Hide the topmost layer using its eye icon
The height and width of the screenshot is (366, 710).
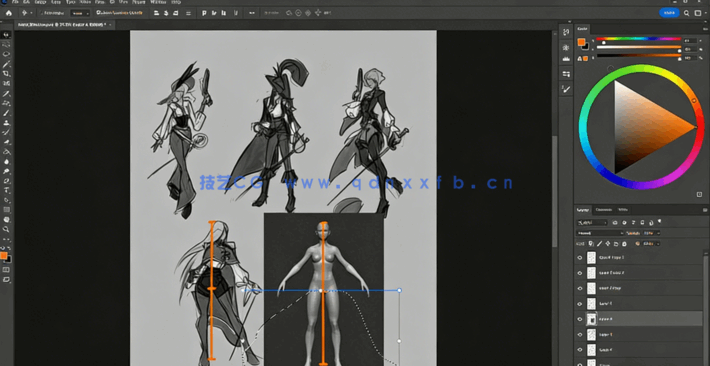coord(580,258)
